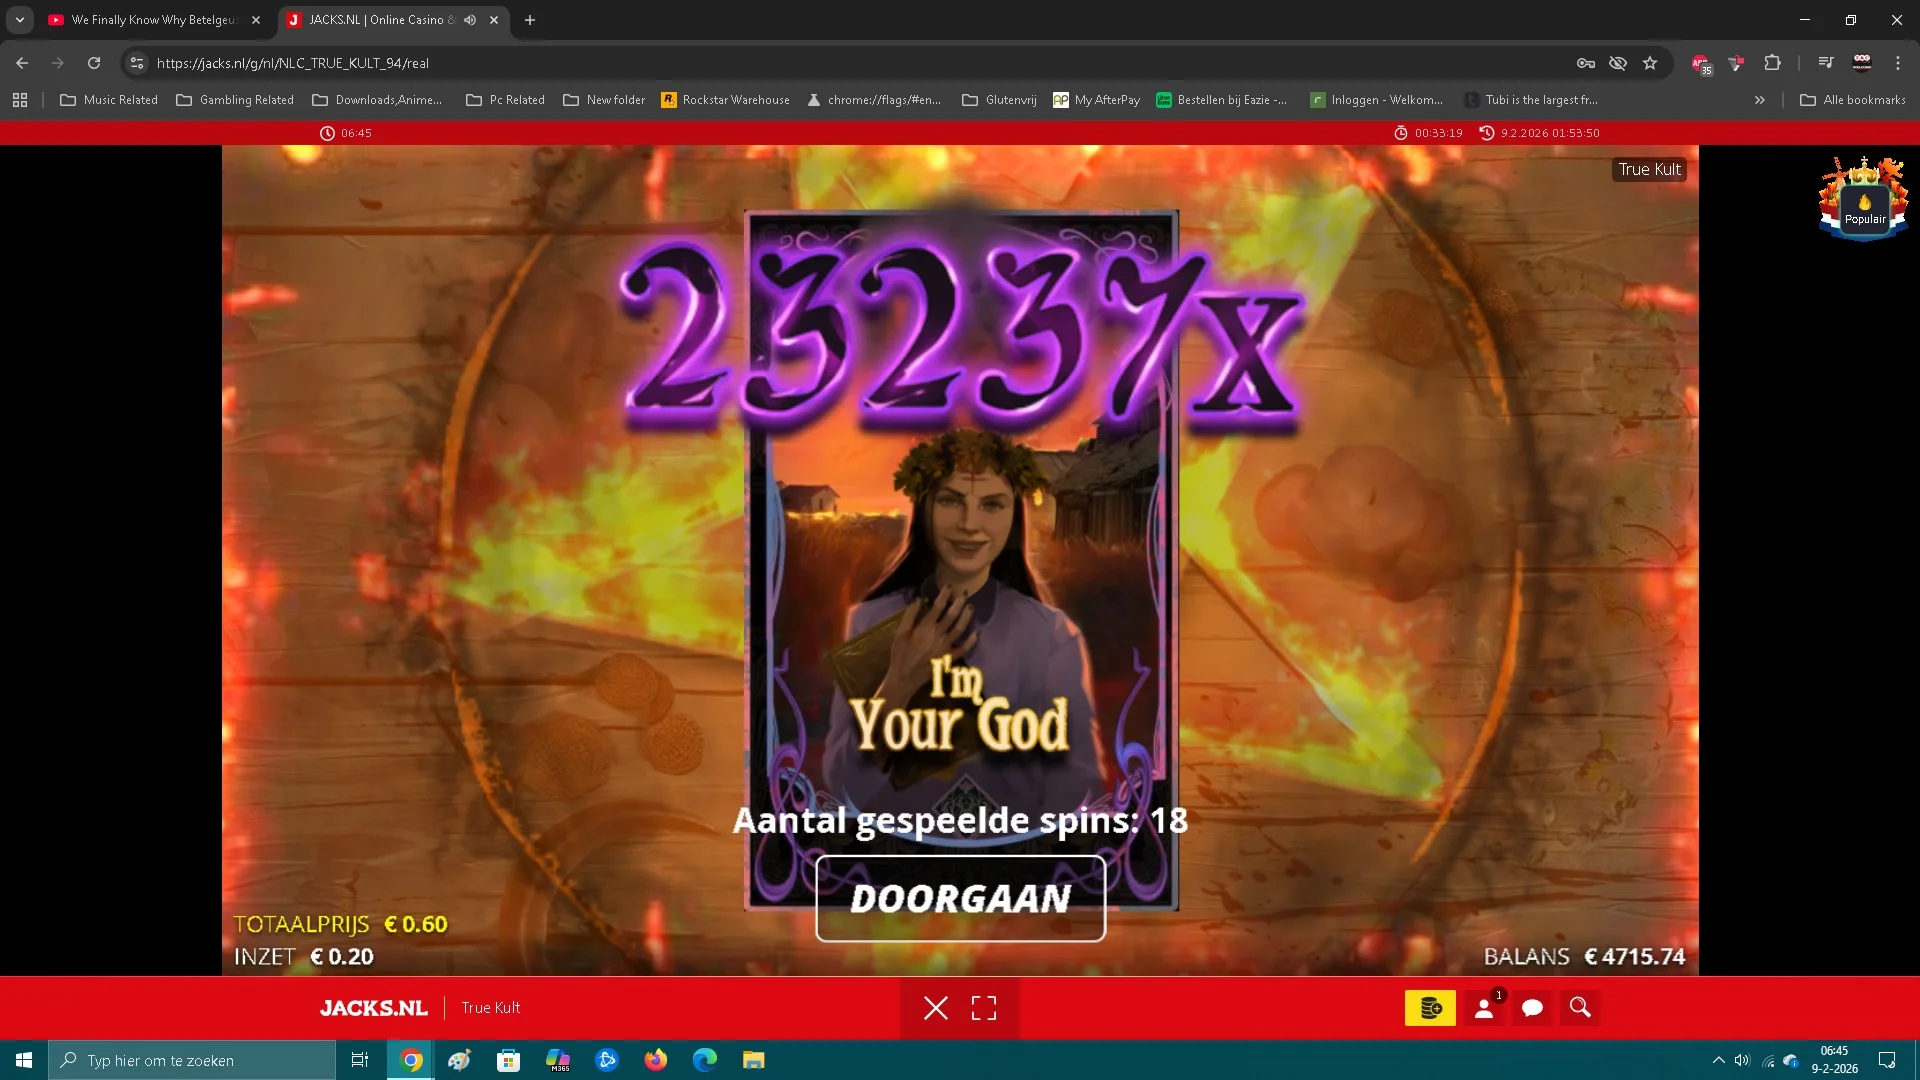Image resolution: width=1920 pixels, height=1080 pixels.
Task: Open the account profile icon
Action: coord(1484,1008)
